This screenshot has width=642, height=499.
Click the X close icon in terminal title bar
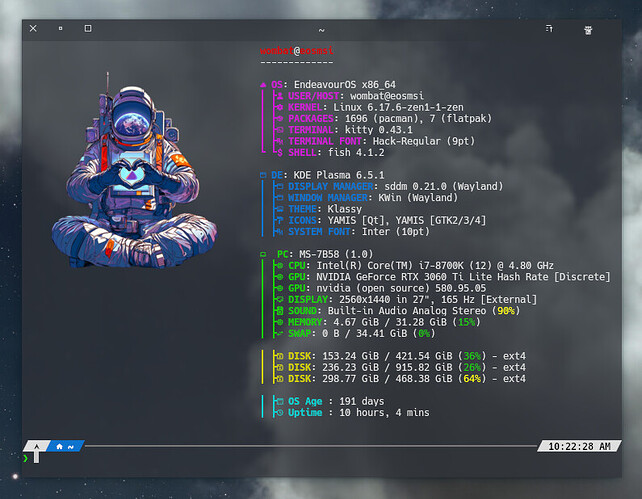coord(33,28)
